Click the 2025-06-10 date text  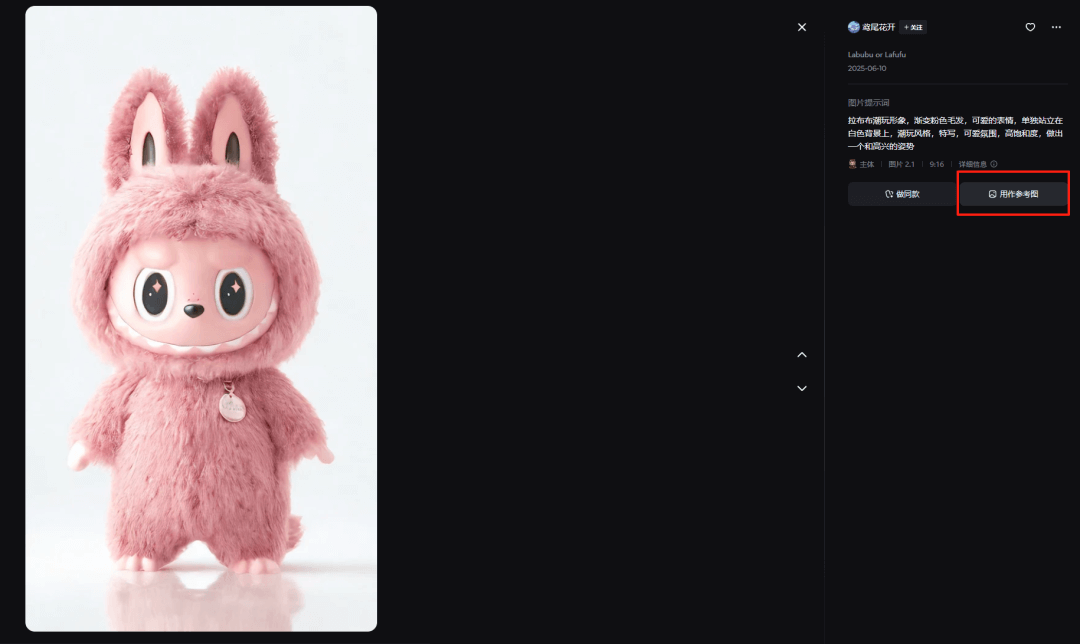867,69
